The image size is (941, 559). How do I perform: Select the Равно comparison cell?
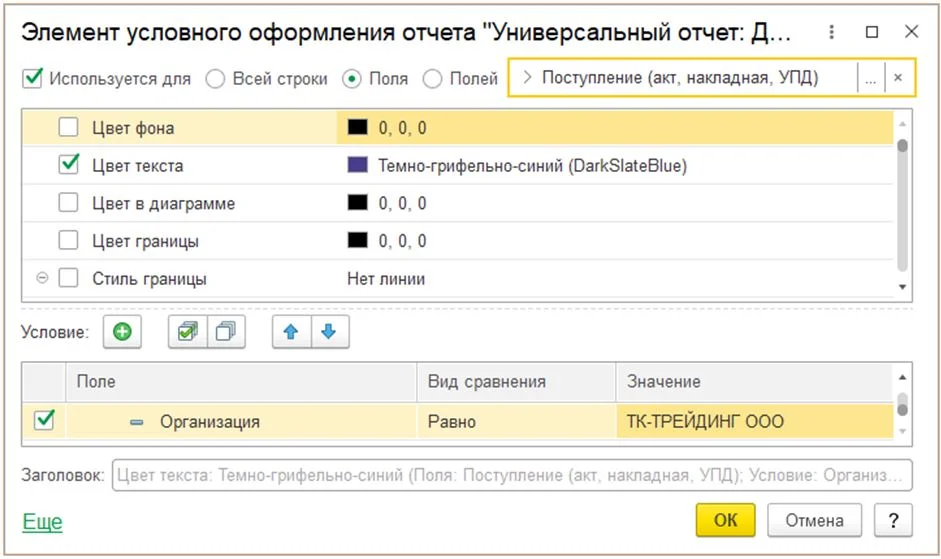click(x=516, y=422)
